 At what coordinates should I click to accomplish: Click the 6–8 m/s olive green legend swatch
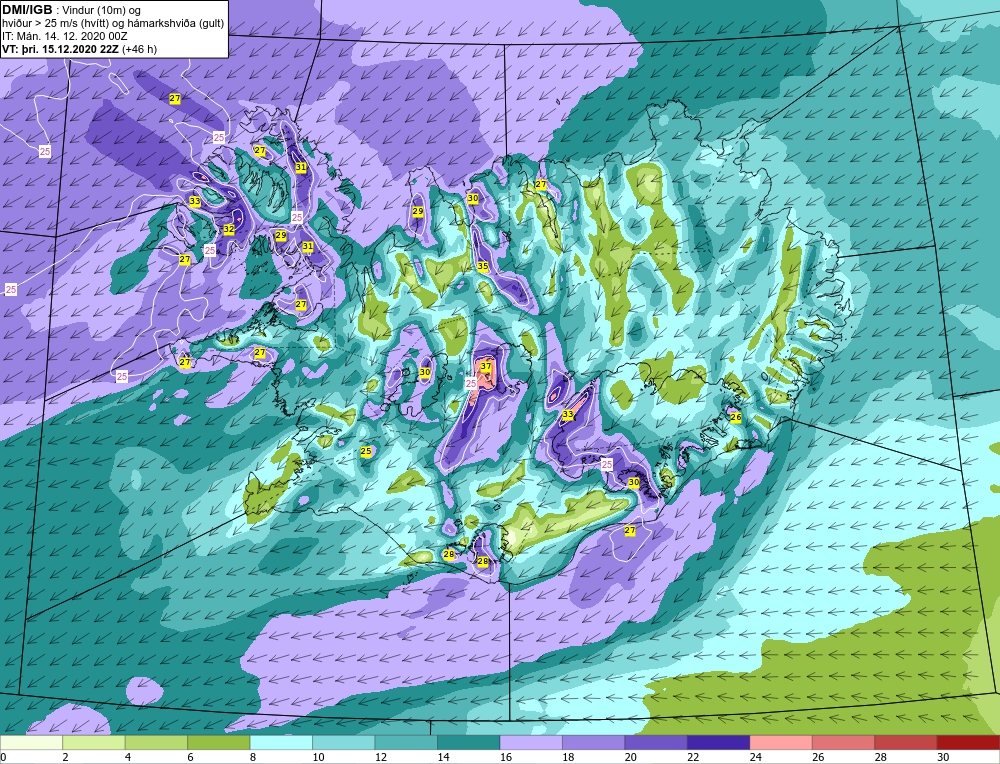click(219, 743)
